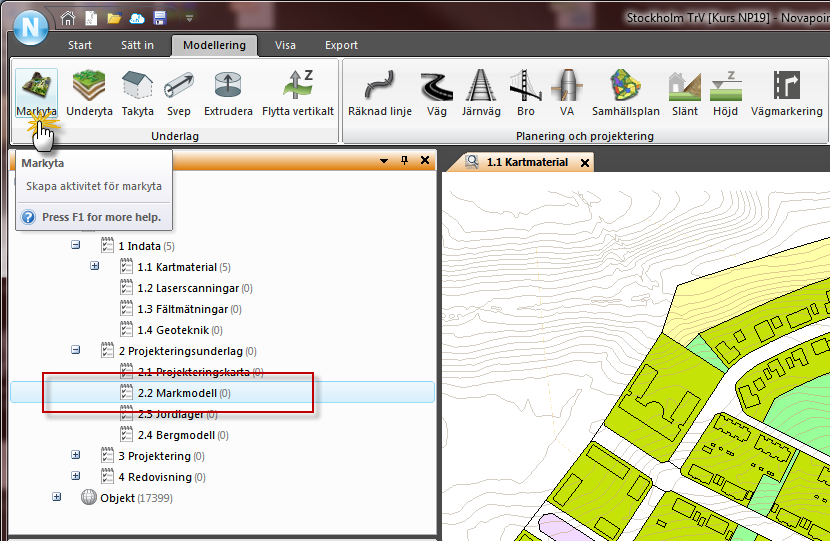
Task: Save using the floppy disk icon
Action: point(160,19)
